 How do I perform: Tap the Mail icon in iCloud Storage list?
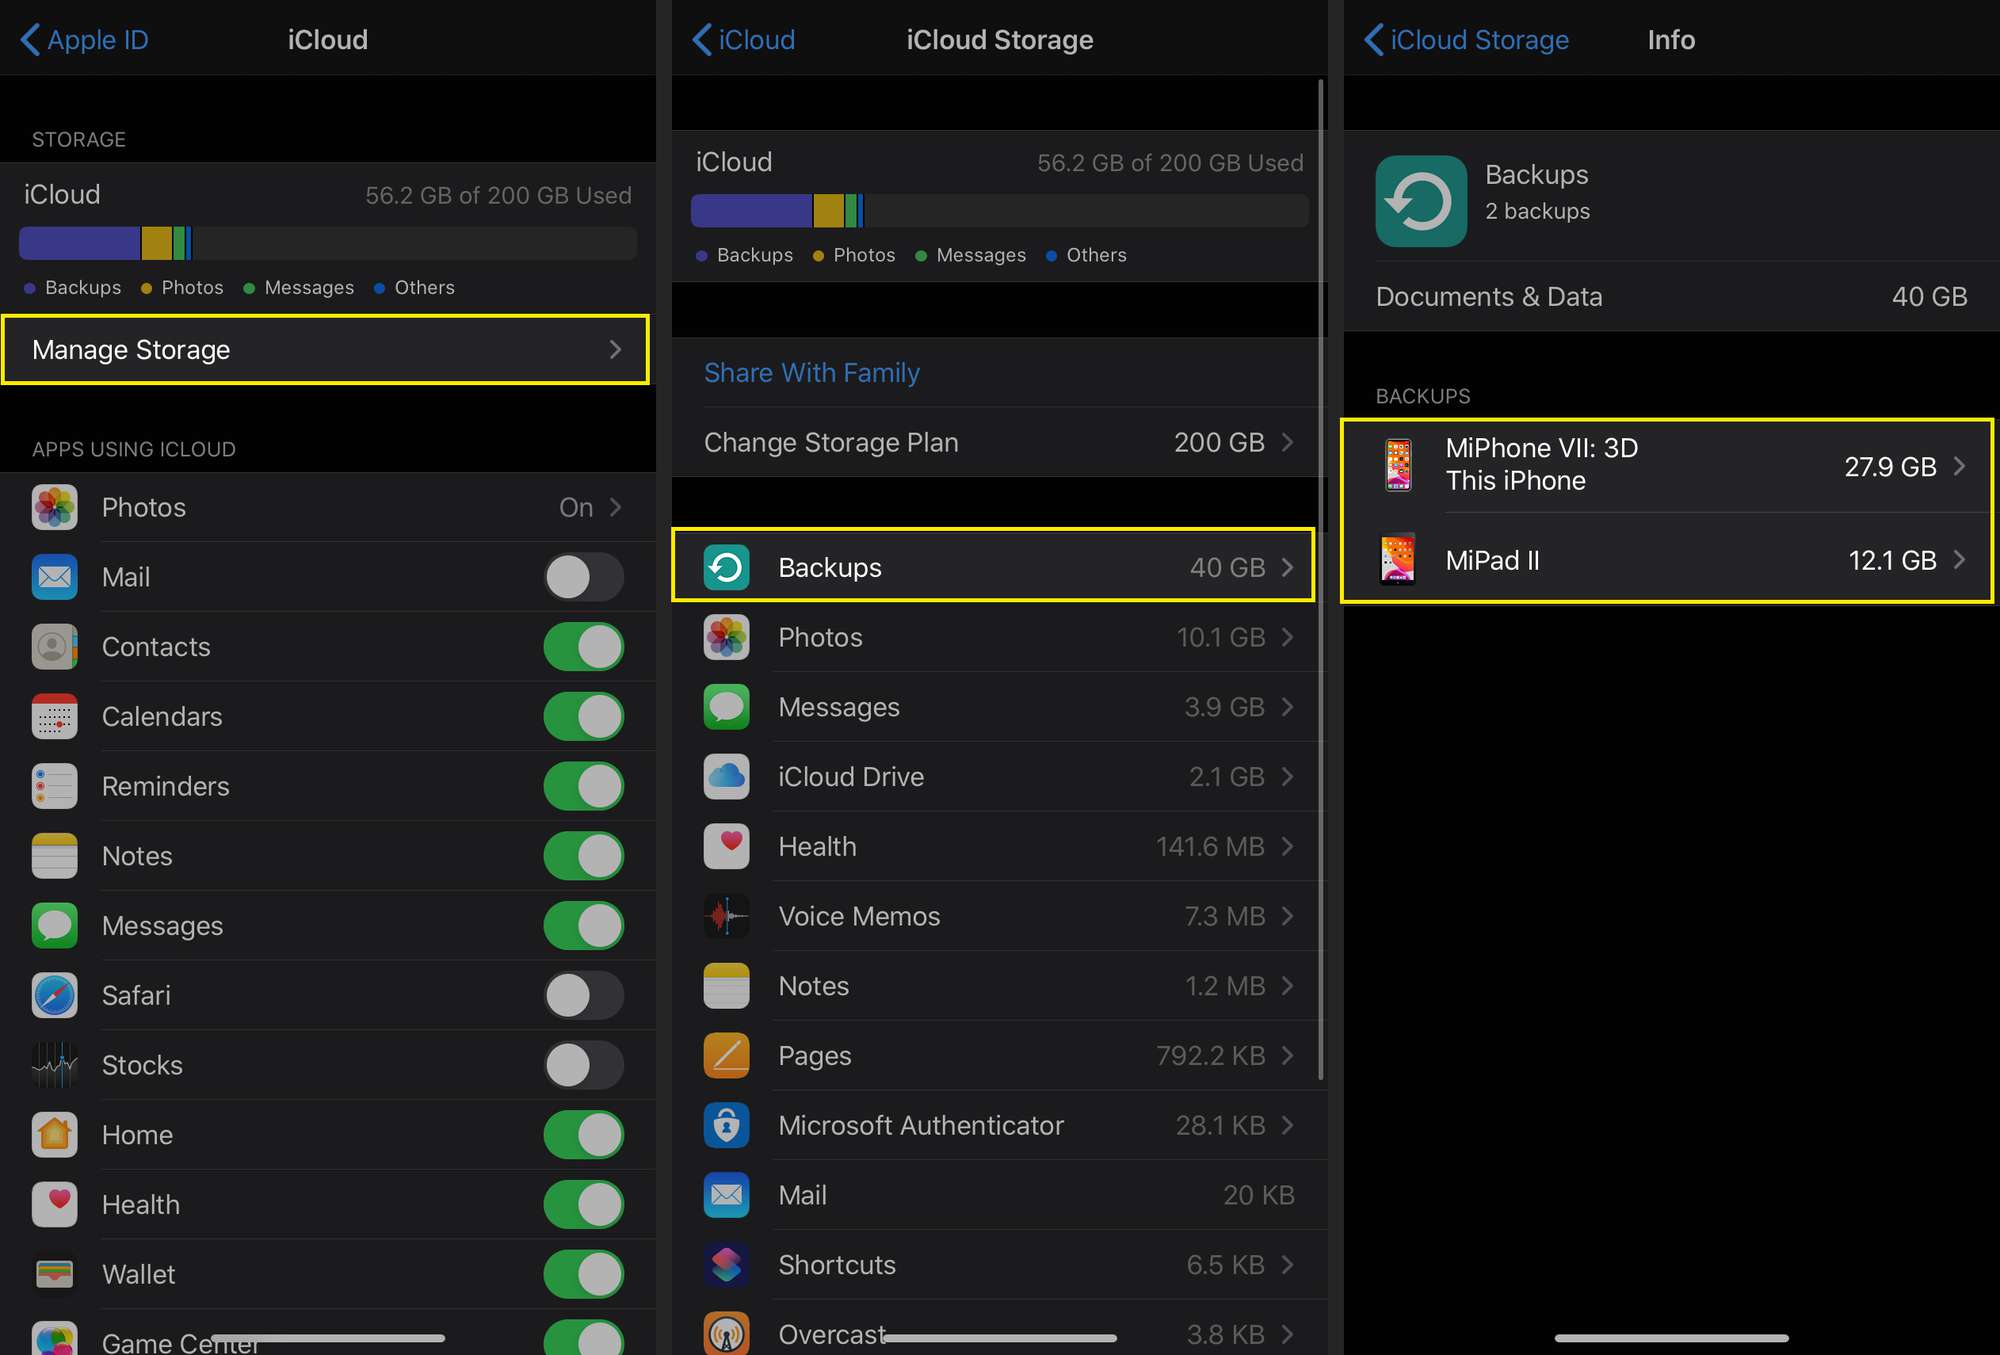coord(726,1195)
